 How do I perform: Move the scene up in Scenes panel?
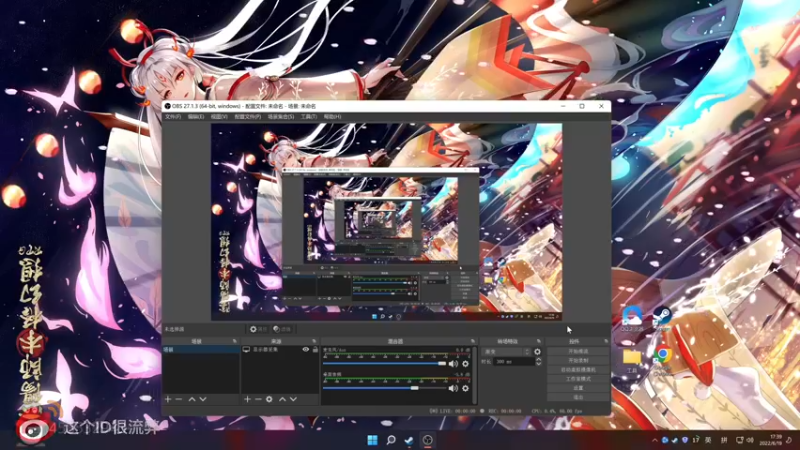tap(192, 399)
